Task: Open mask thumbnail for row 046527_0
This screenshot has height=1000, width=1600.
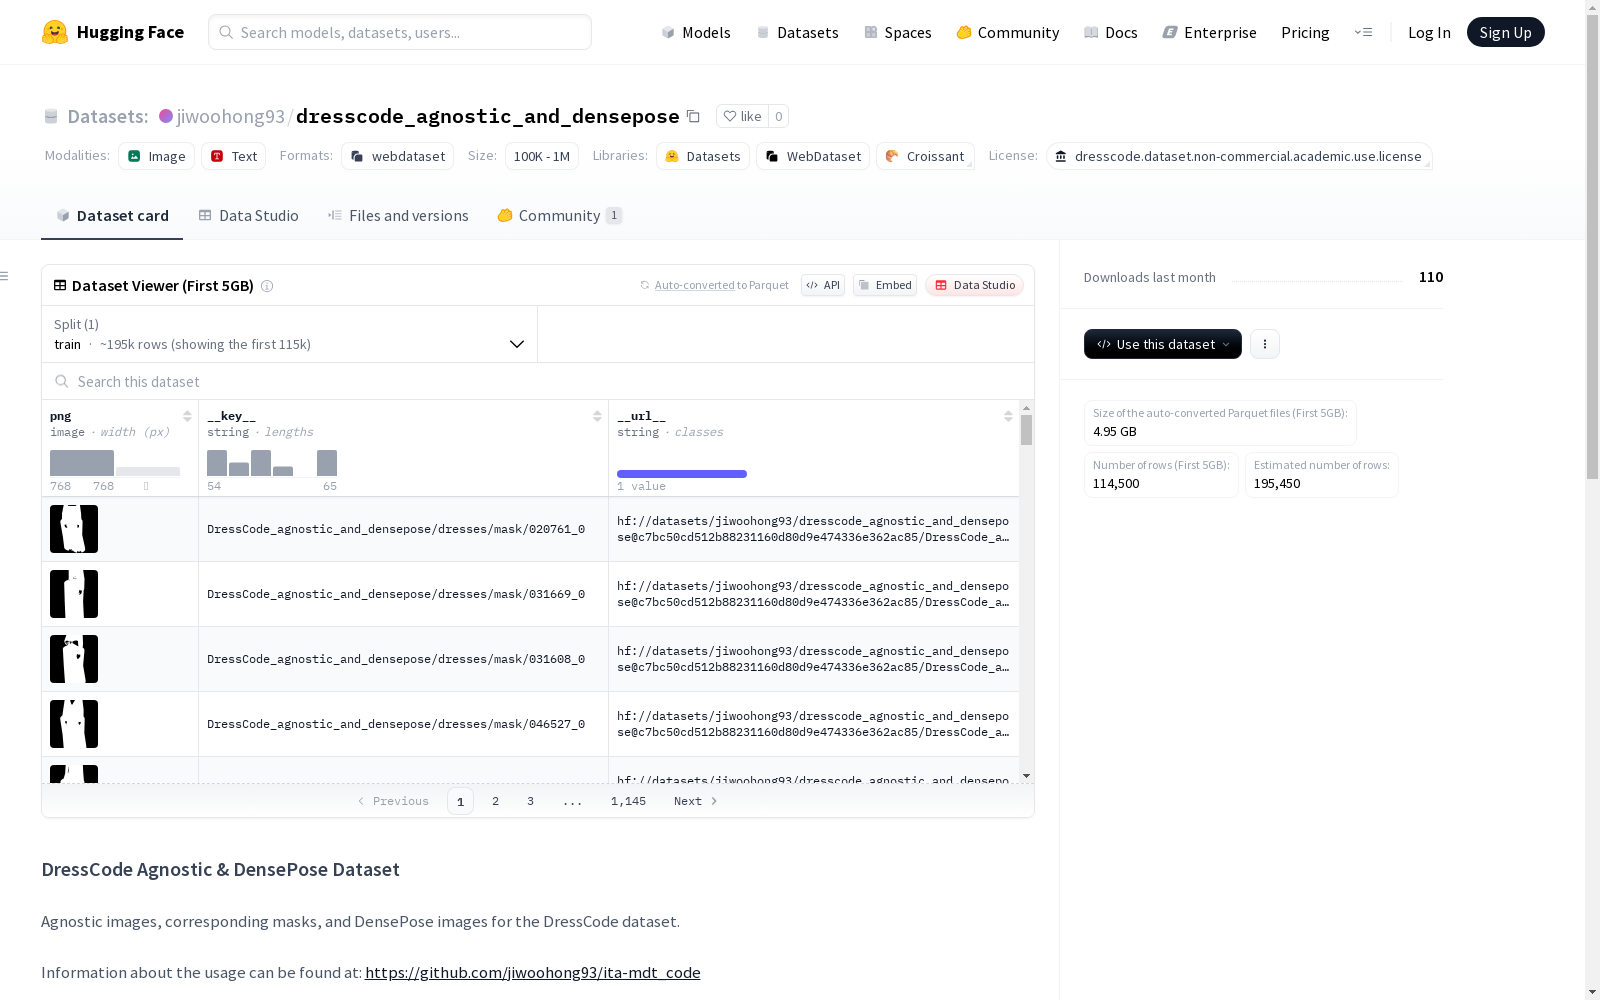Action: pos(74,724)
